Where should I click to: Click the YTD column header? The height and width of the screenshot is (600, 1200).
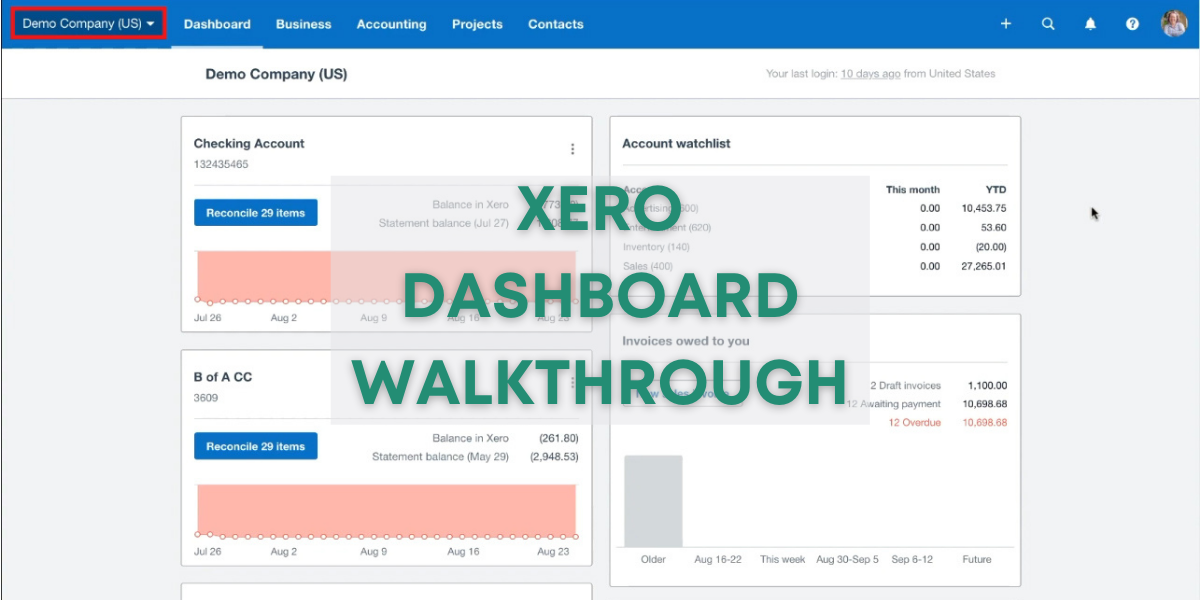995,189
